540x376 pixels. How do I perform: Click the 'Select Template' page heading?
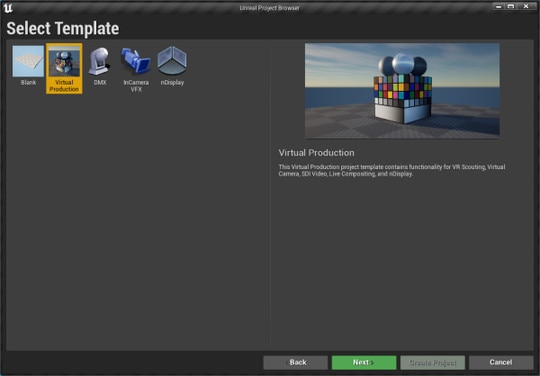[63, 29]
